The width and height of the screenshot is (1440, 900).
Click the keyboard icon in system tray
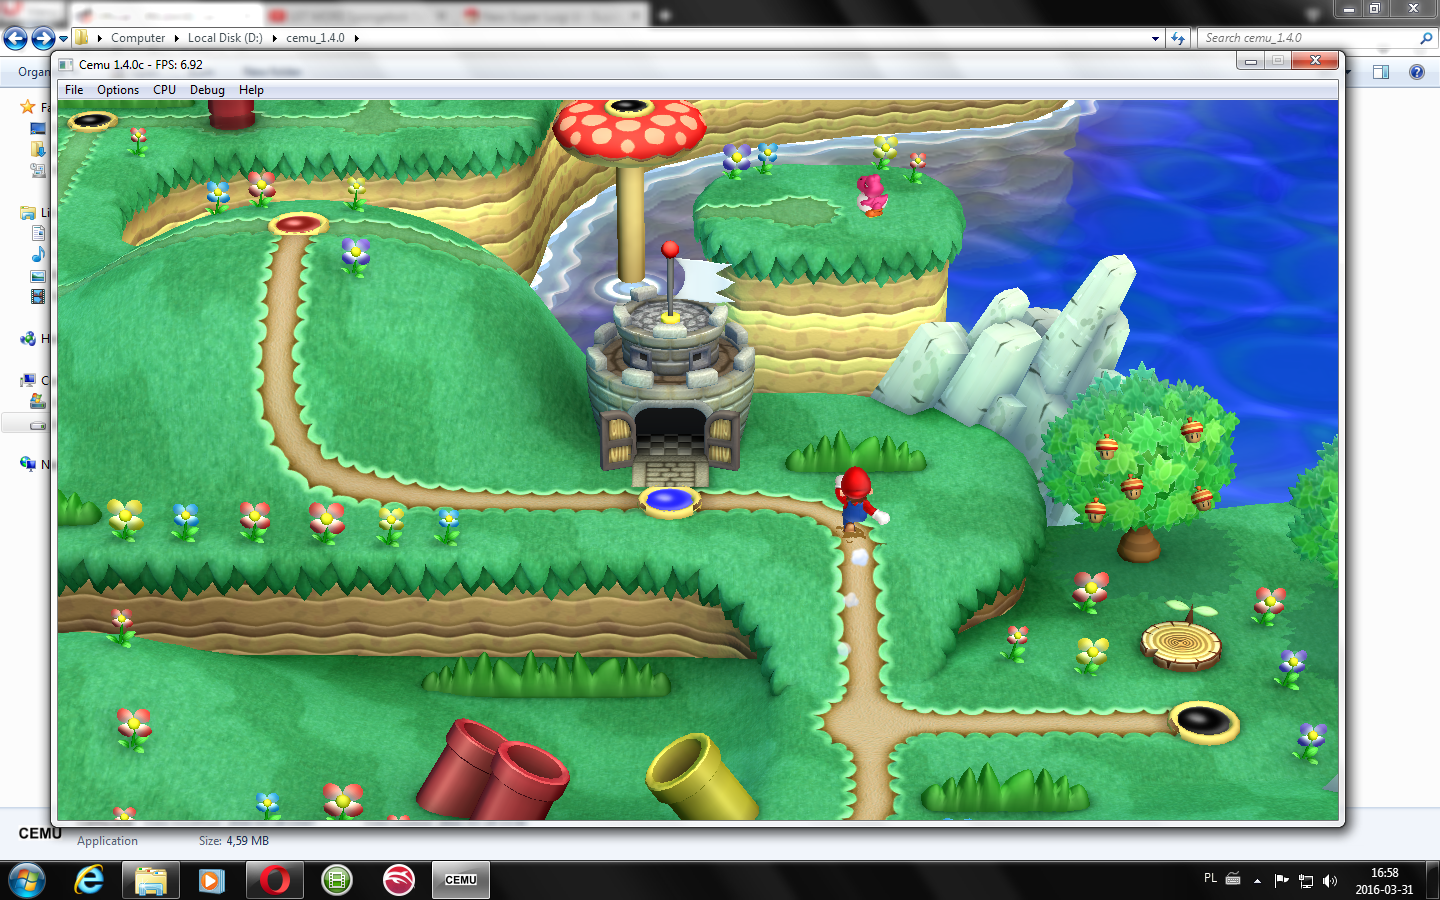[x=1233, y=880]
